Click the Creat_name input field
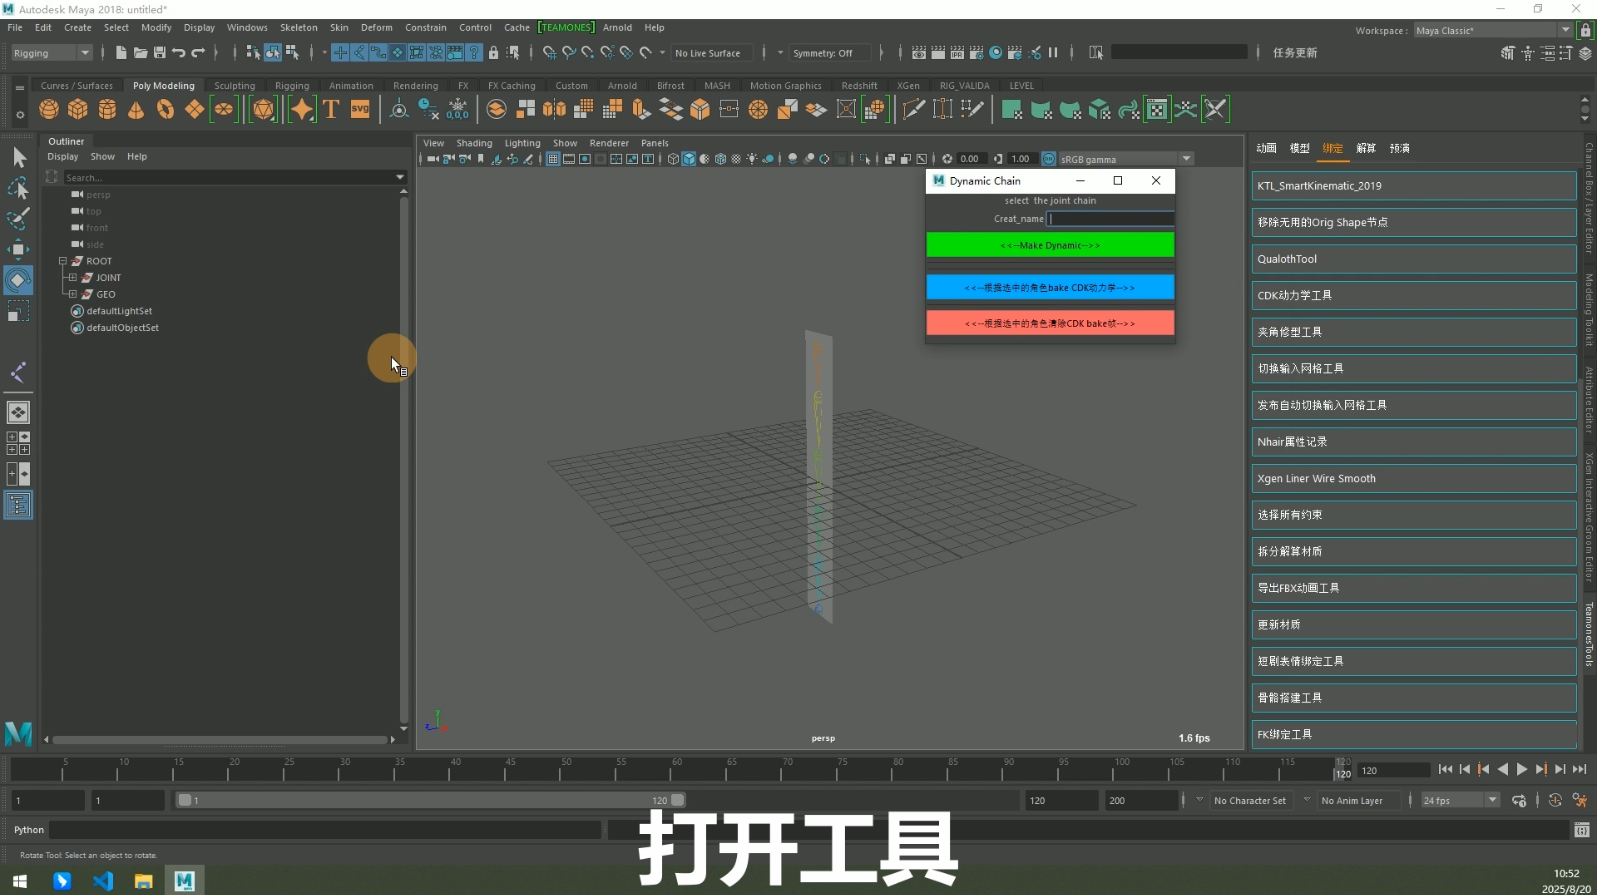This screenshot has width=1597, height=895. pyautogui.click(x=1110, y=219)
